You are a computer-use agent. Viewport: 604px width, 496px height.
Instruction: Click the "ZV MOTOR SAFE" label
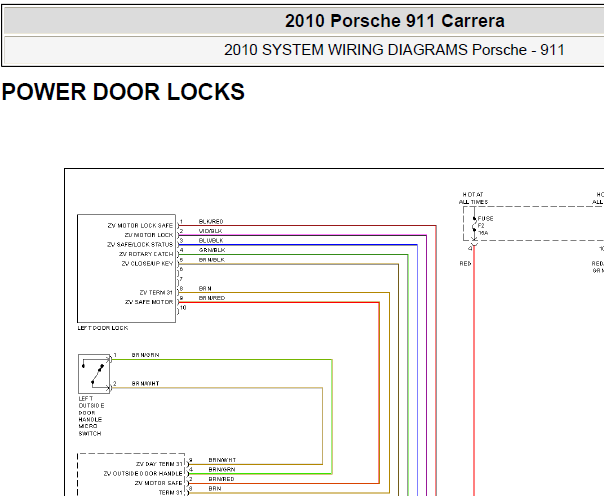158,483
